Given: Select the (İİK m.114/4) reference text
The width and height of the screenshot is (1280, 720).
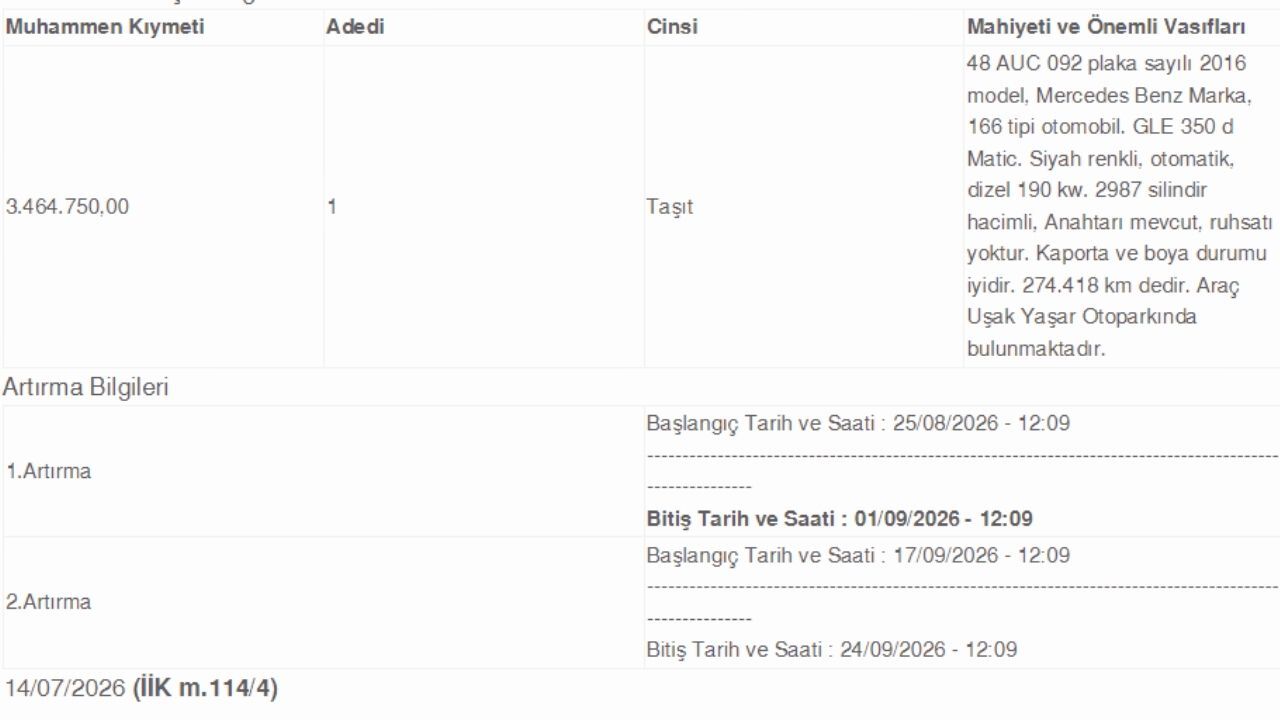Looking at the screenshot, I should [206, 689].
